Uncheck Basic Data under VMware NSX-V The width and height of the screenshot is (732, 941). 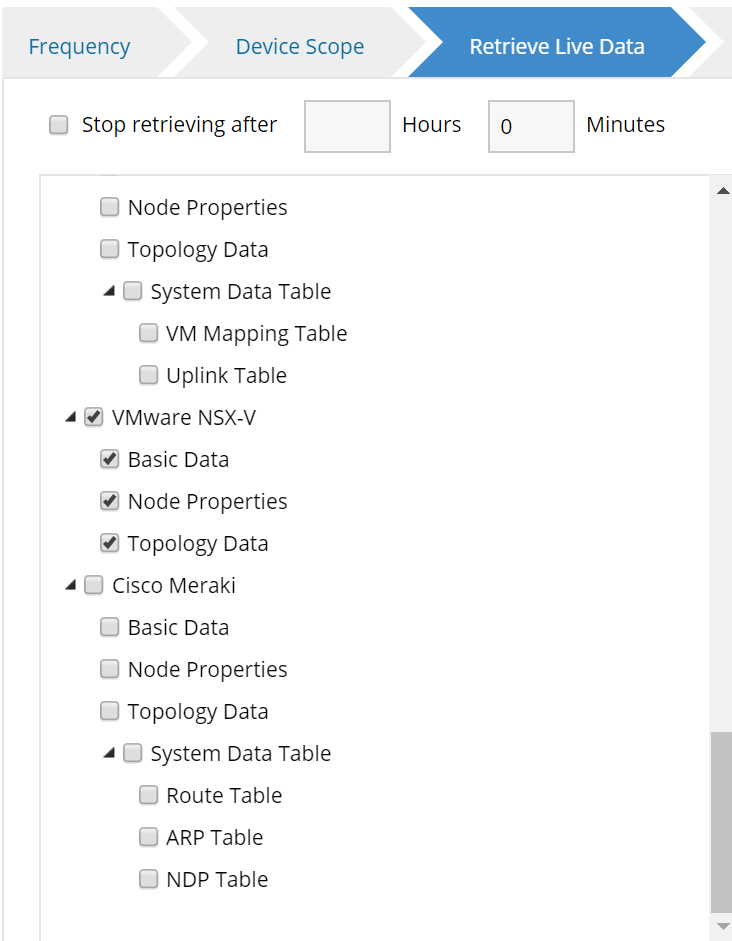click(x=110, y=460)
